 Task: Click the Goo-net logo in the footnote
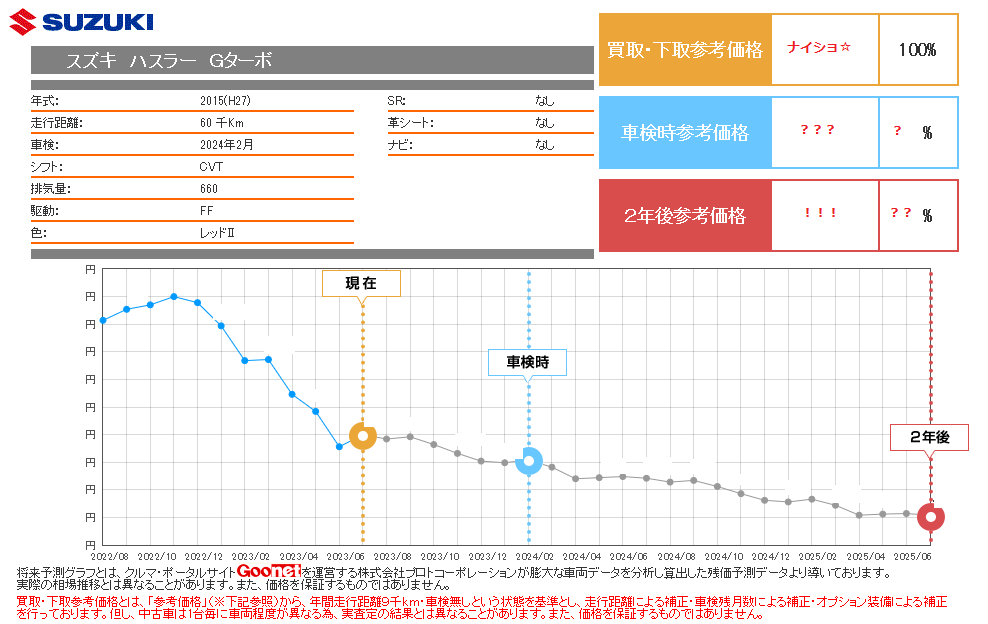coord(268,571)
